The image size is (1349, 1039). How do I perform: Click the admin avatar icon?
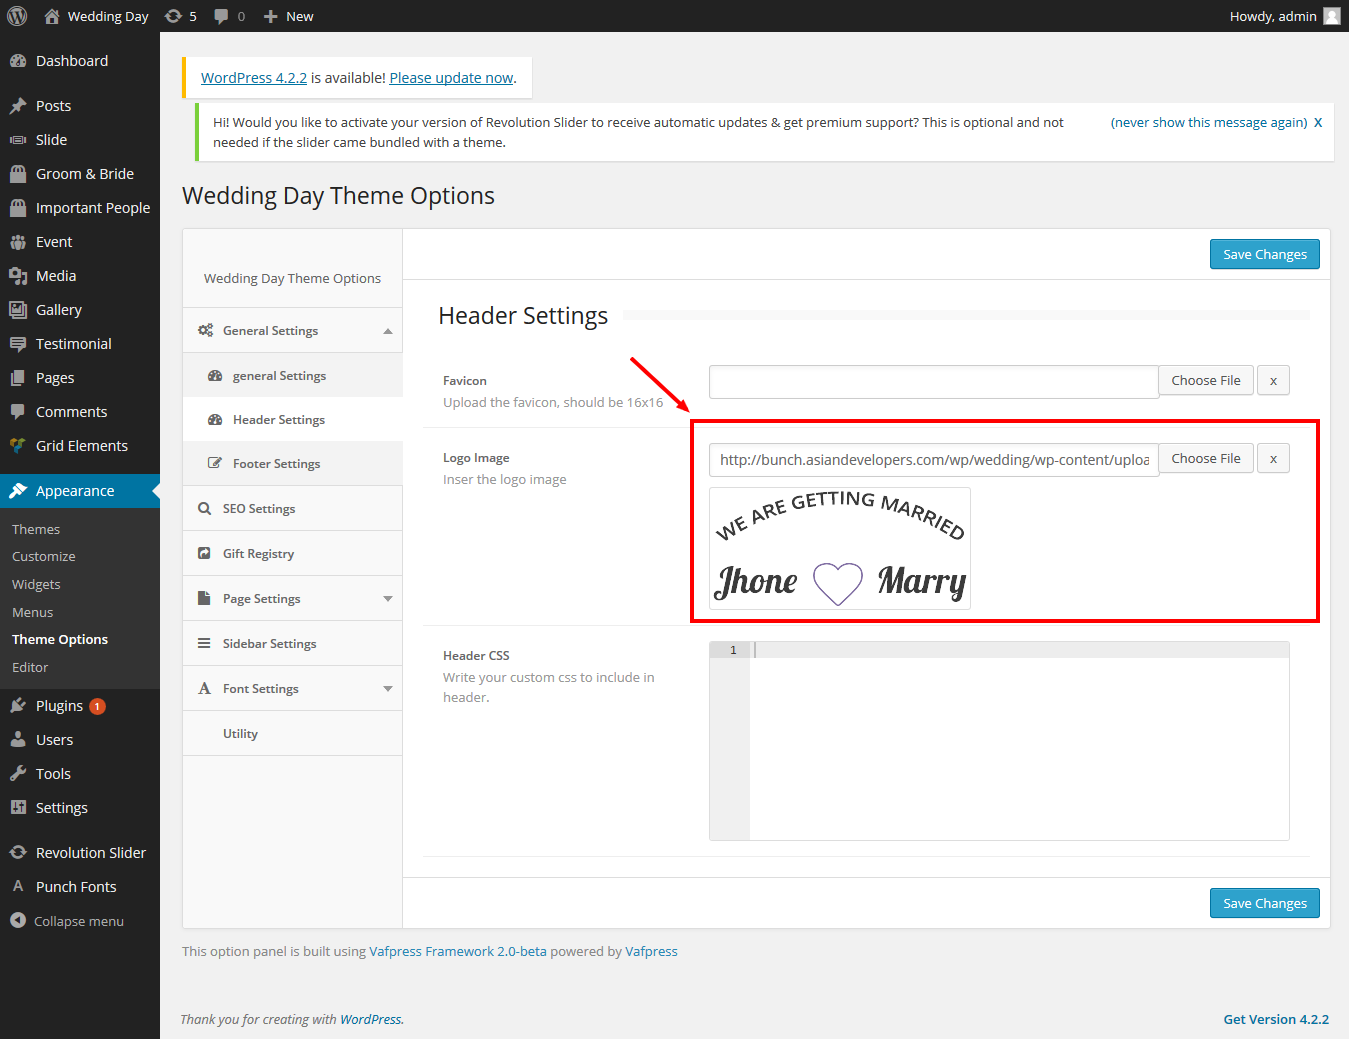point(1331,16)
